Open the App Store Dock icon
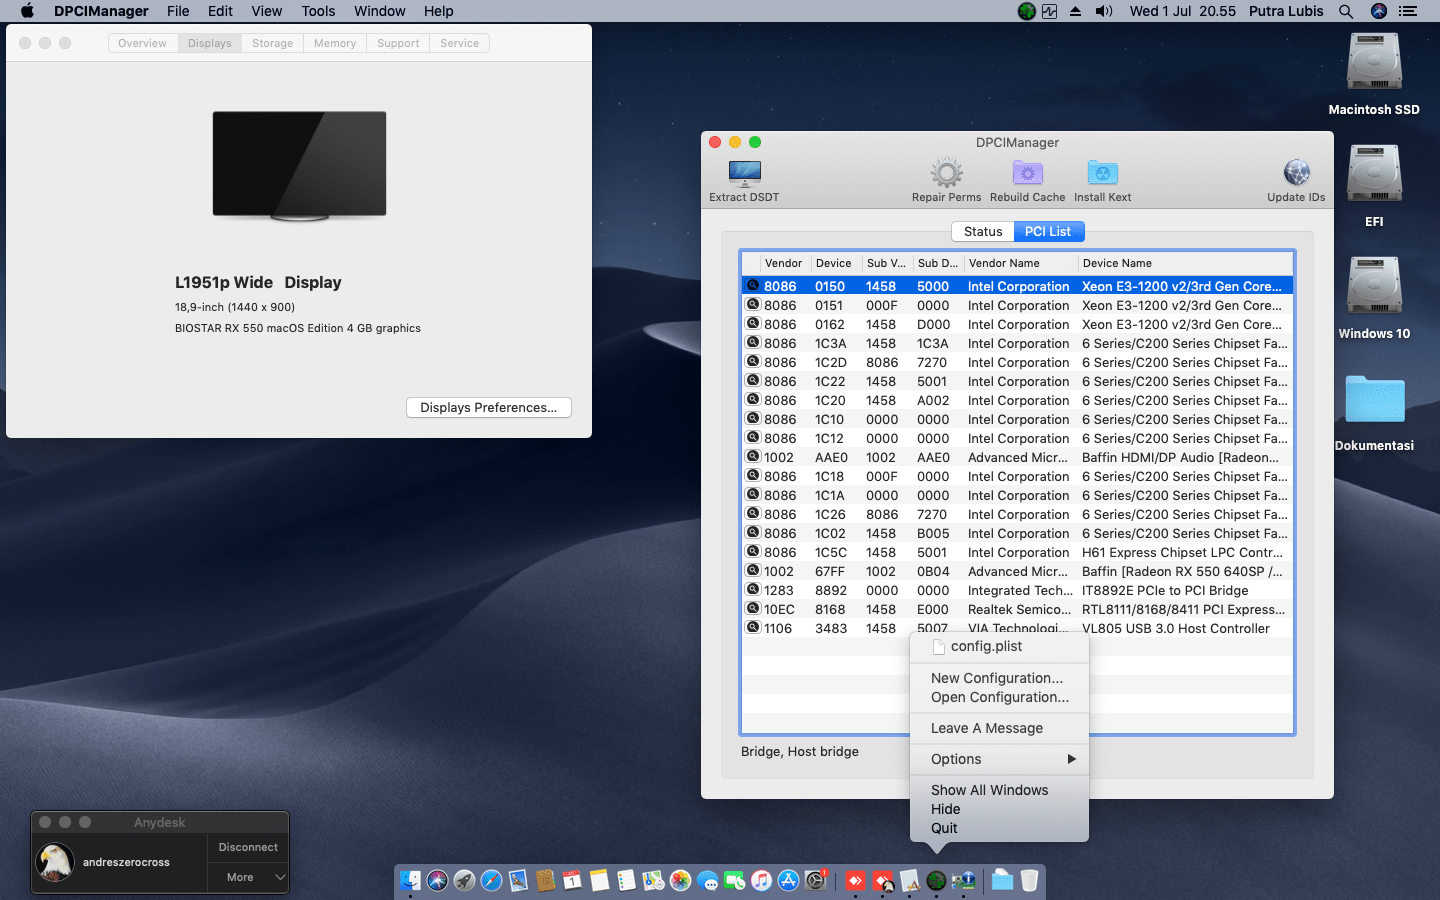1440x900 pixels. pos(788,881)
